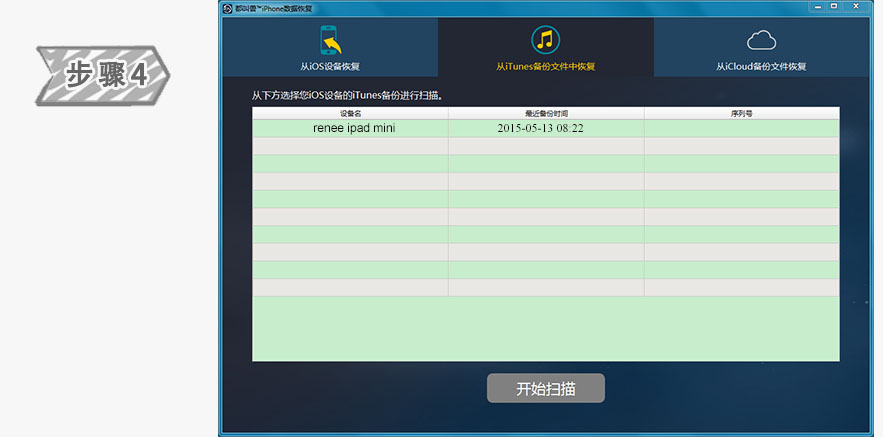Click the backup time 2015-05-13 08:22

pyautogui.click(x=540, y=128)
